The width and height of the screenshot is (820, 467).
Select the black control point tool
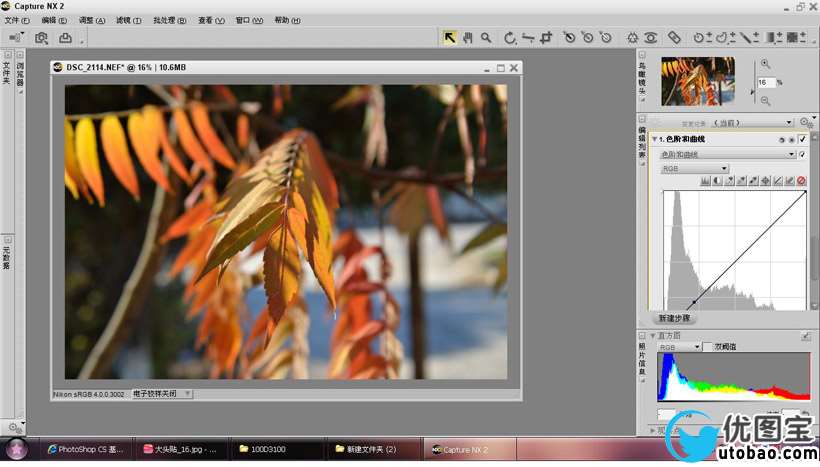click(569, 38)
